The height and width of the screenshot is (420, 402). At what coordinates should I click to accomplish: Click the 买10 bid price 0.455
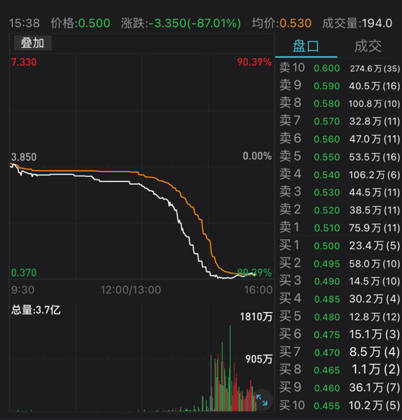pyautogui.click(x=327, y=406)
